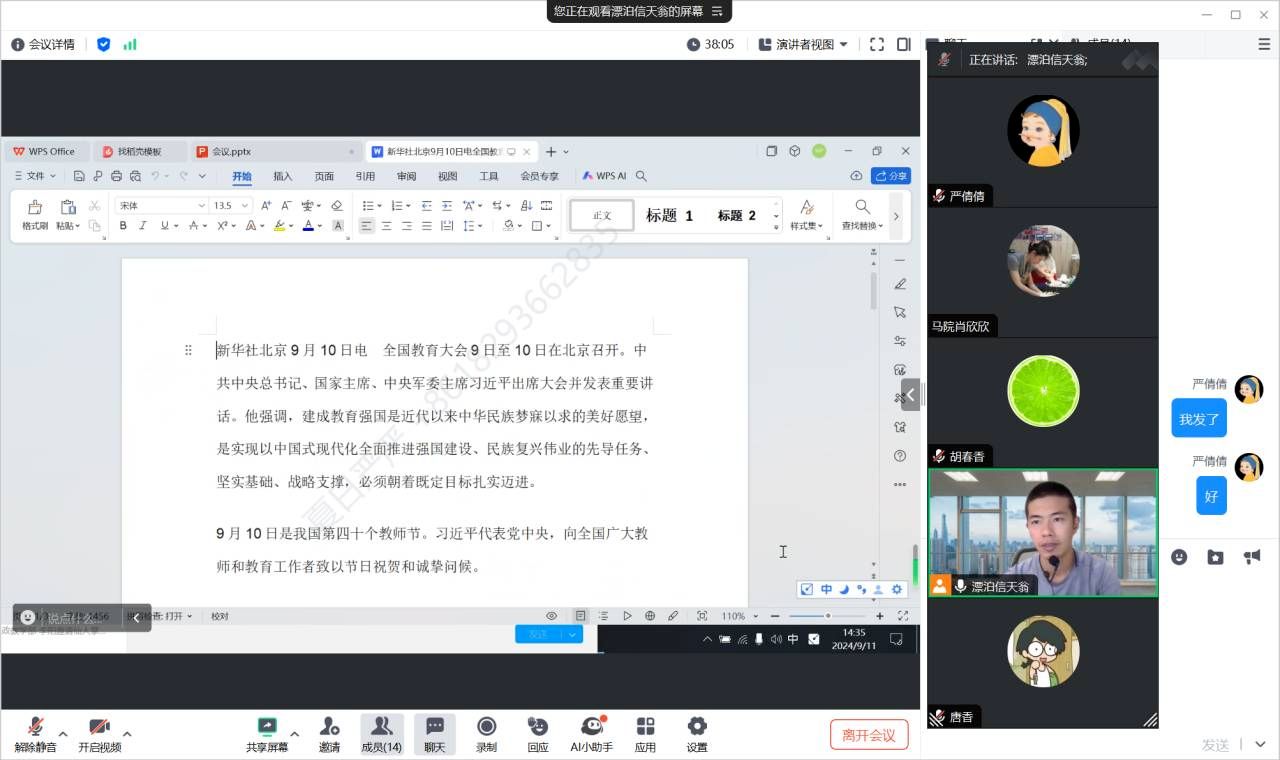Click the 共享屏幕 share screen icon

coord(267,727)
